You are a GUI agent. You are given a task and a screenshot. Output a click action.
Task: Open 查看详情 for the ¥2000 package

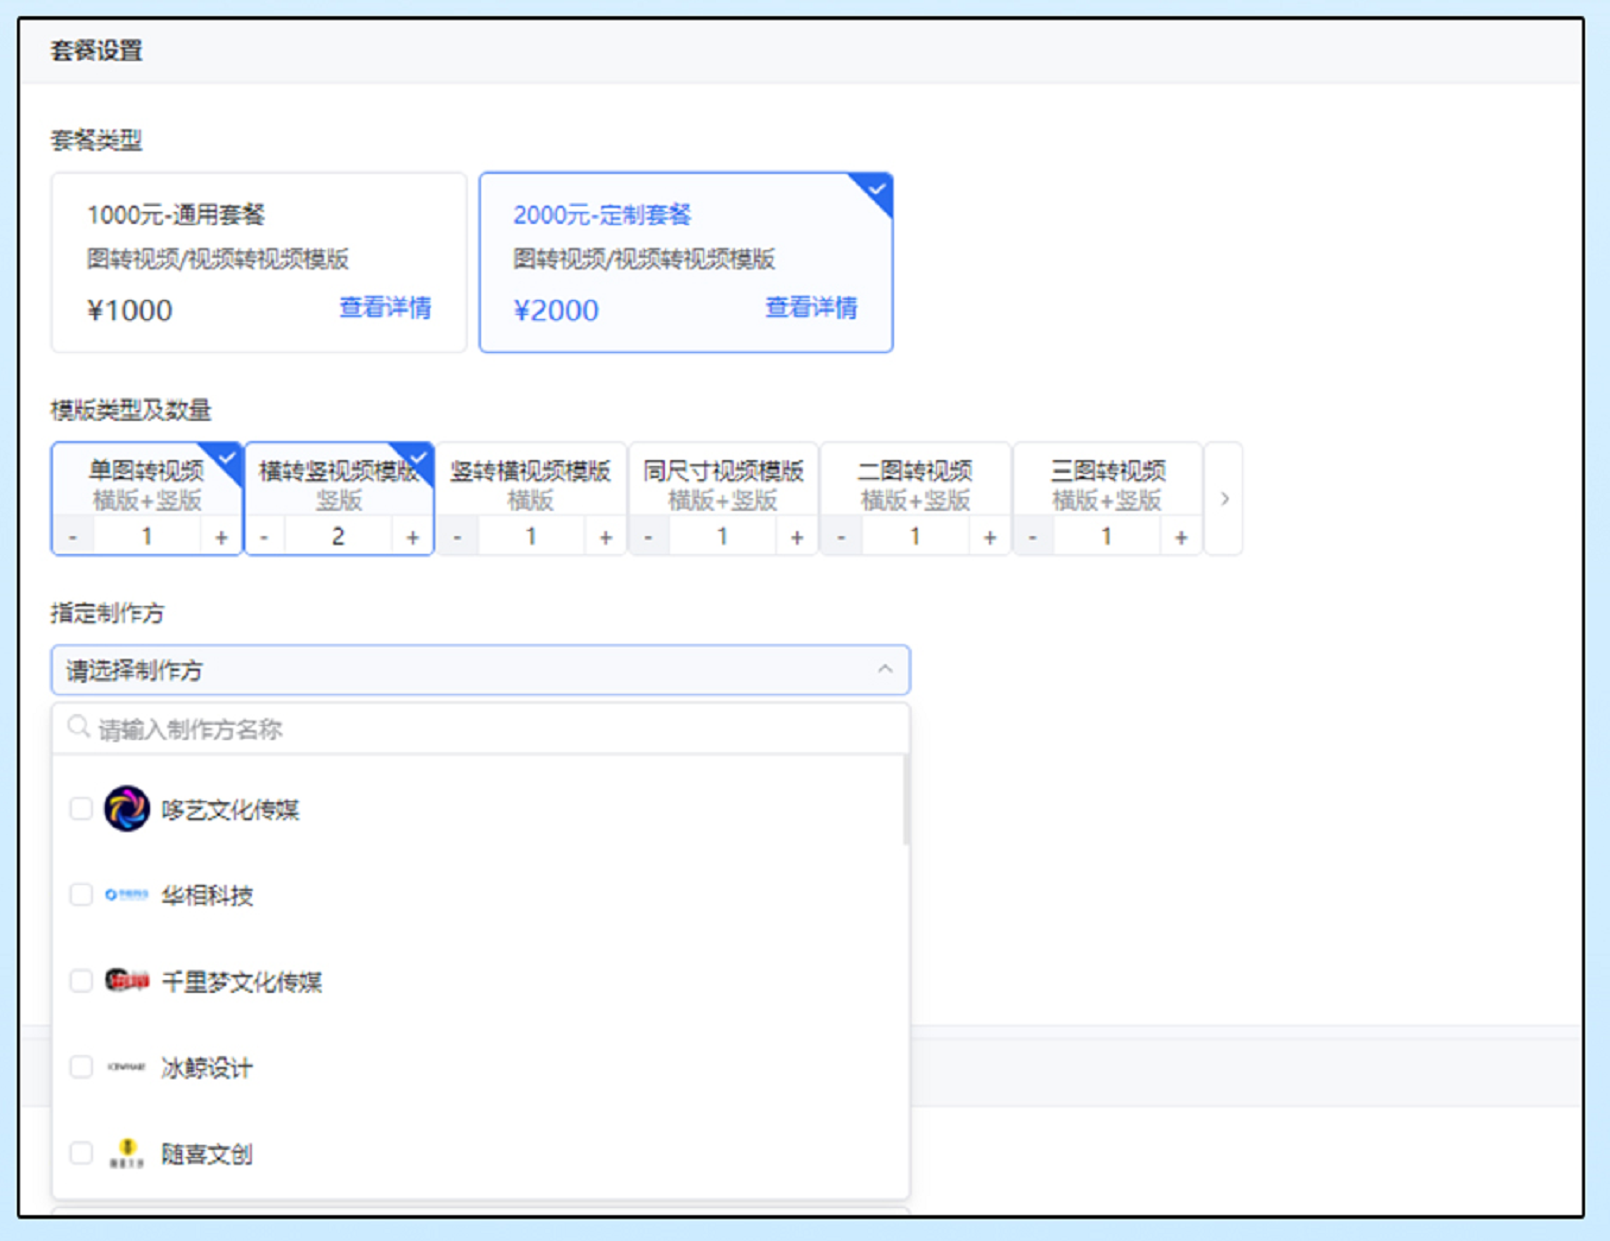point(811,307)
